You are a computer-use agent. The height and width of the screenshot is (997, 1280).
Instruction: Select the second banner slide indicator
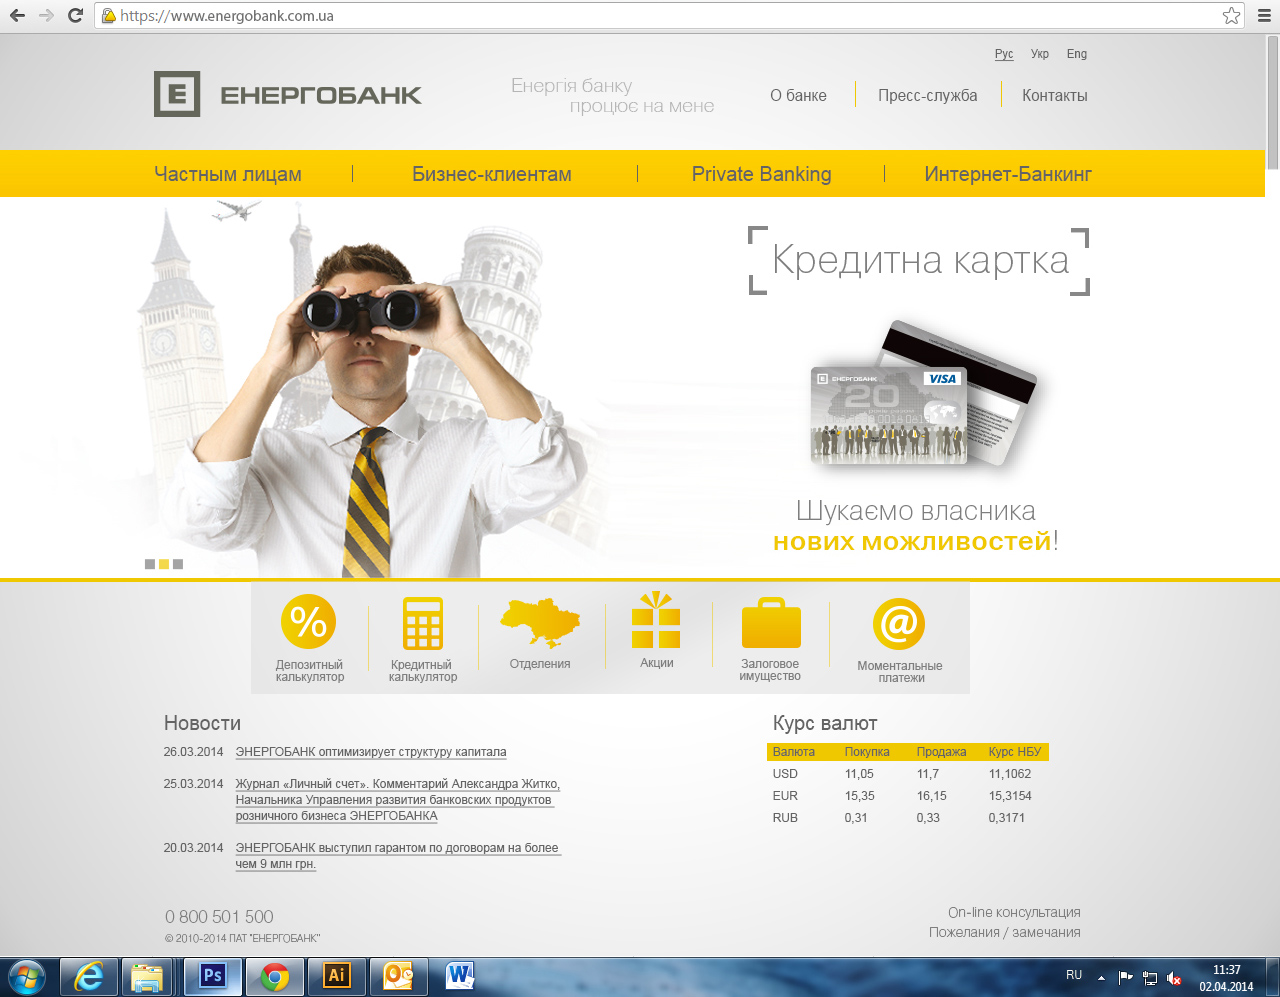point(164,564)
